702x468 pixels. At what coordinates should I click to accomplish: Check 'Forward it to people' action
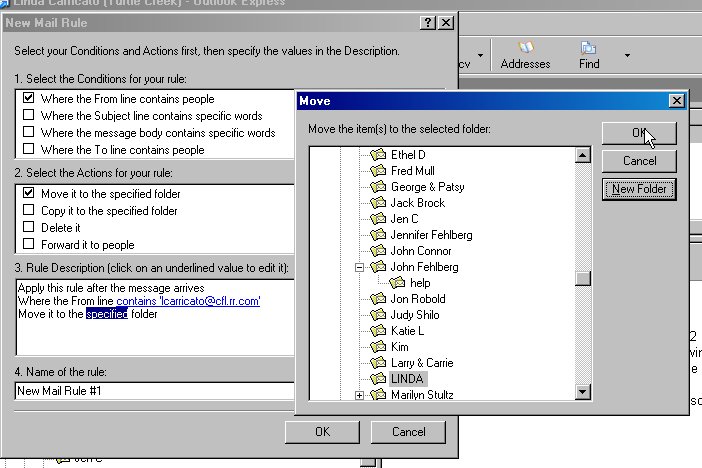coord(29,244)
